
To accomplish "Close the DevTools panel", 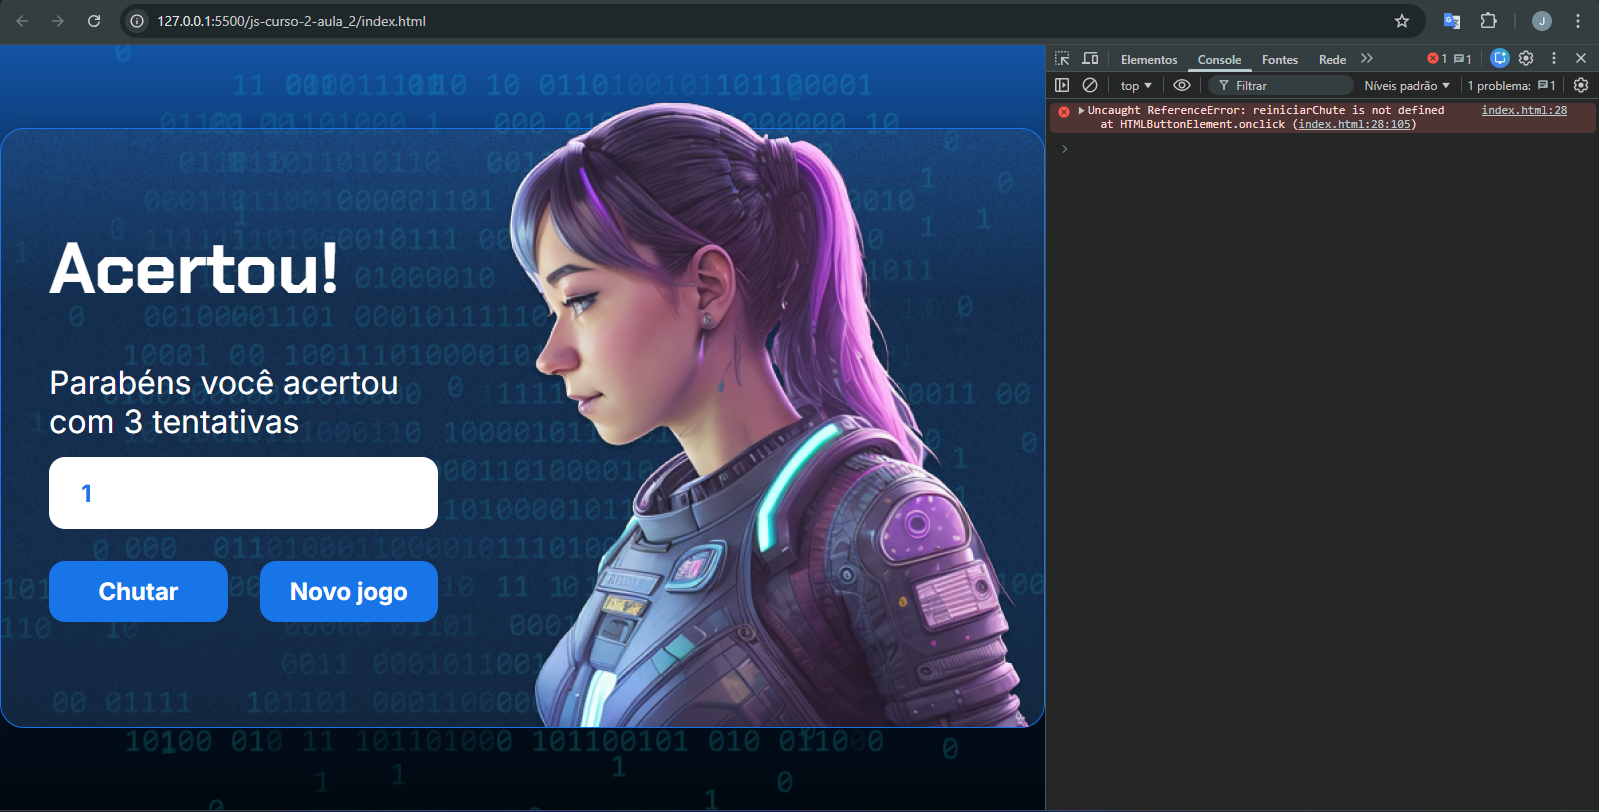I will [x=1581, y=58].
